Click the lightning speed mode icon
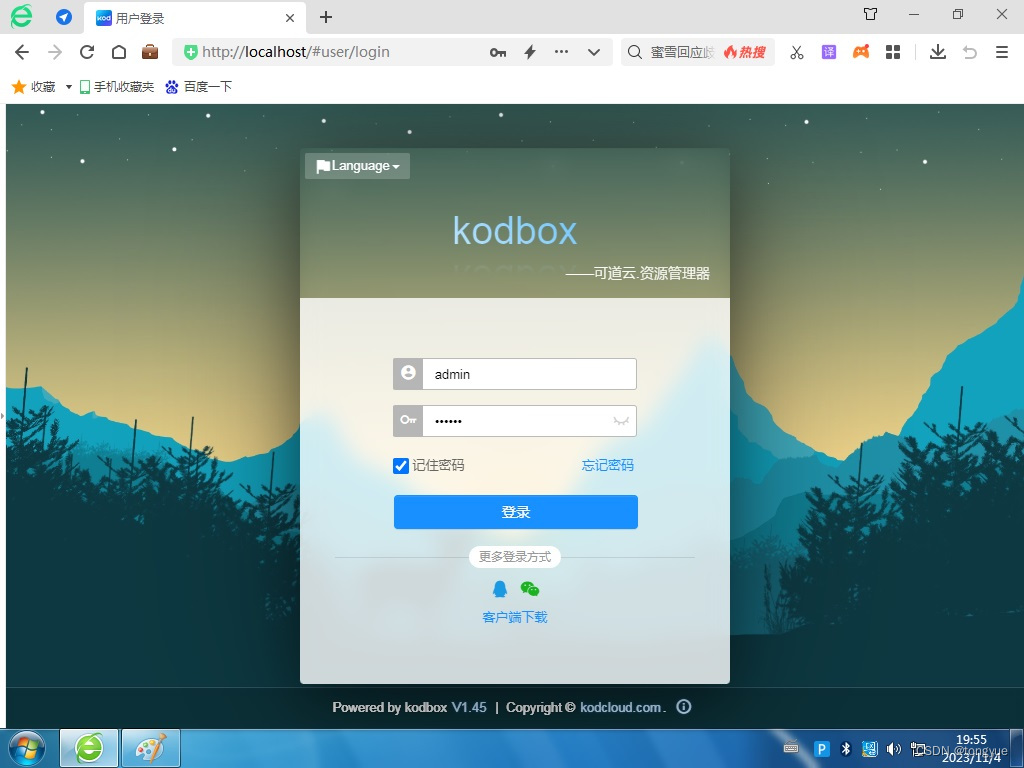The height and width of the screenshot is (768, 1024). click(530, 52)
